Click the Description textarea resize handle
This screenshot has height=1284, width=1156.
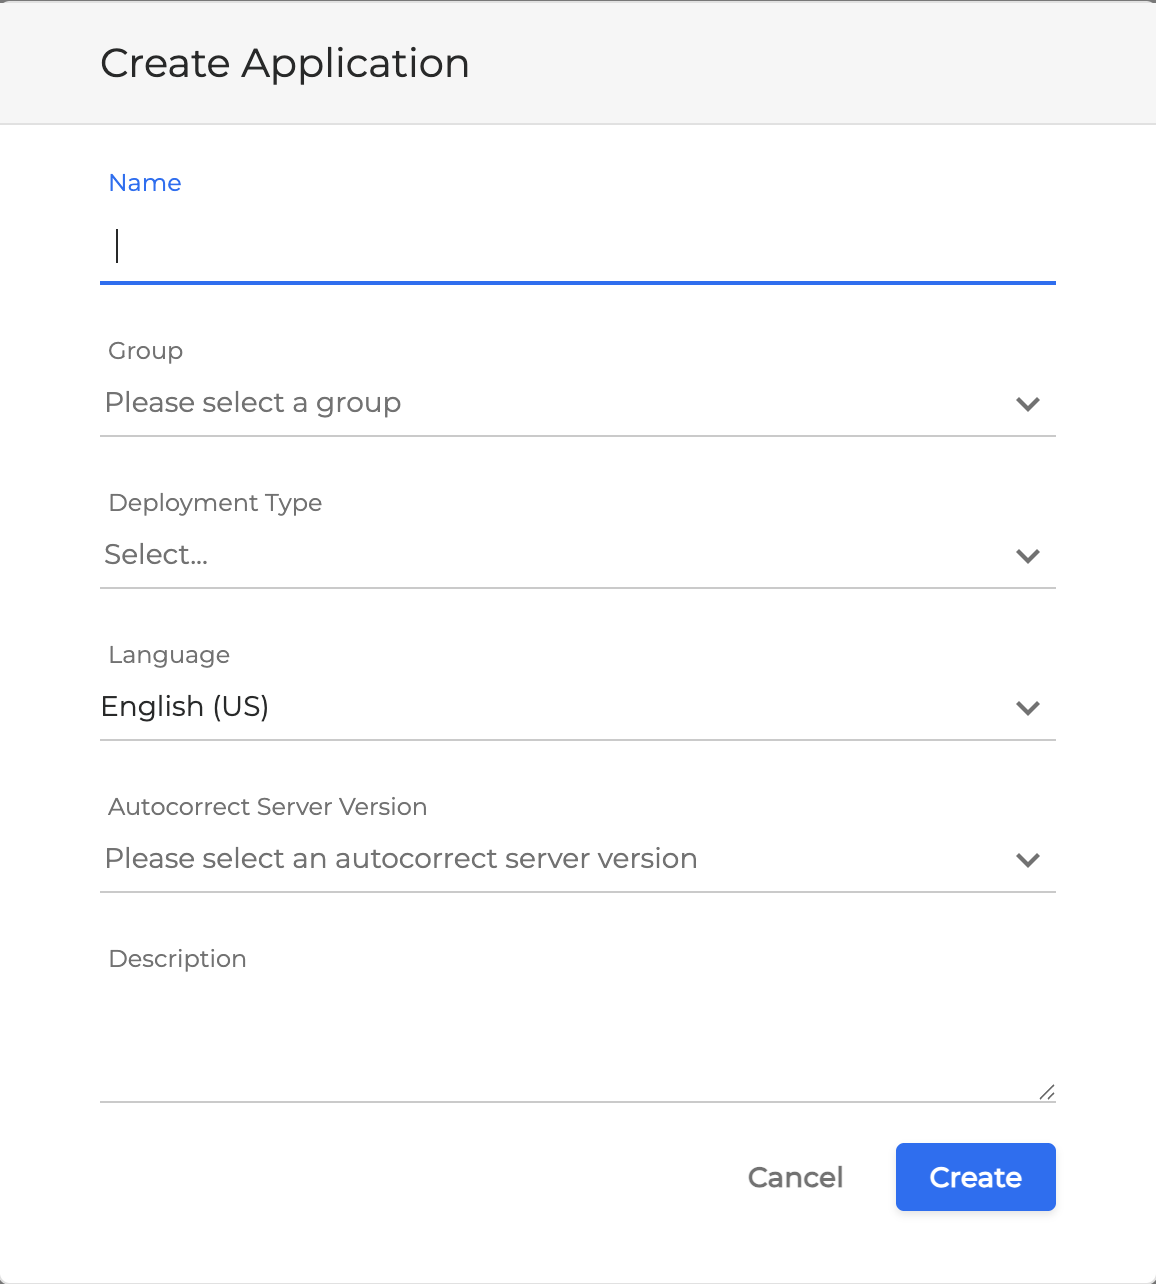point(1046,1092)
